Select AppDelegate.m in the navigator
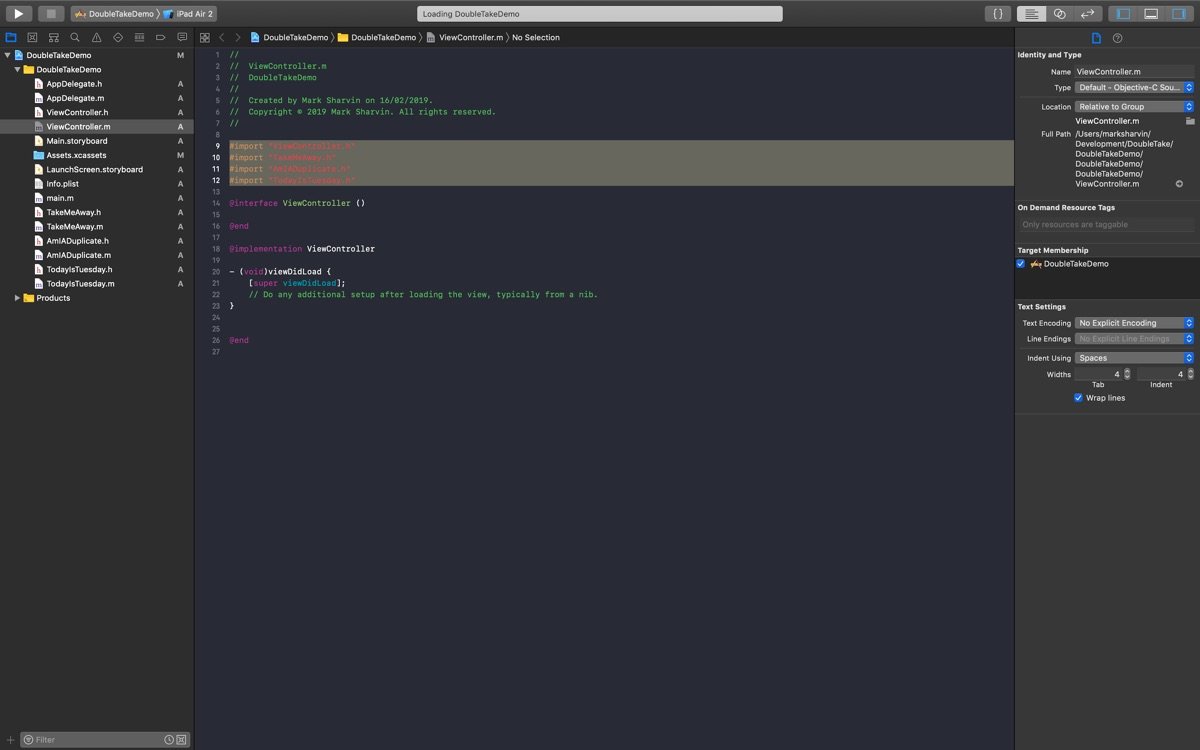1200x750 pixels. point(75,98)
